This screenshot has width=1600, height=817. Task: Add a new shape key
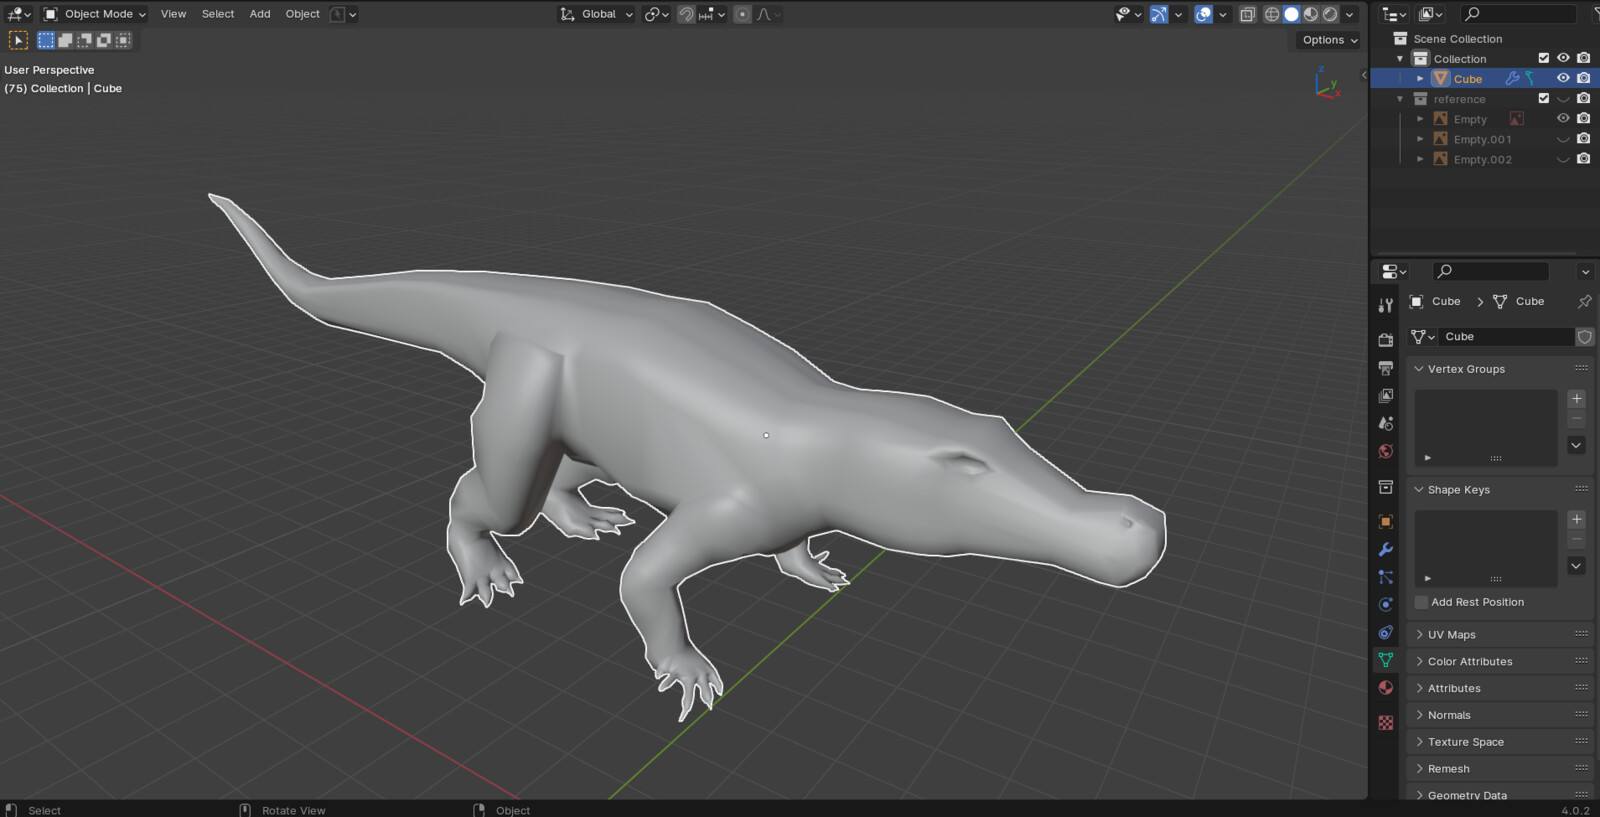(1576, 519)
